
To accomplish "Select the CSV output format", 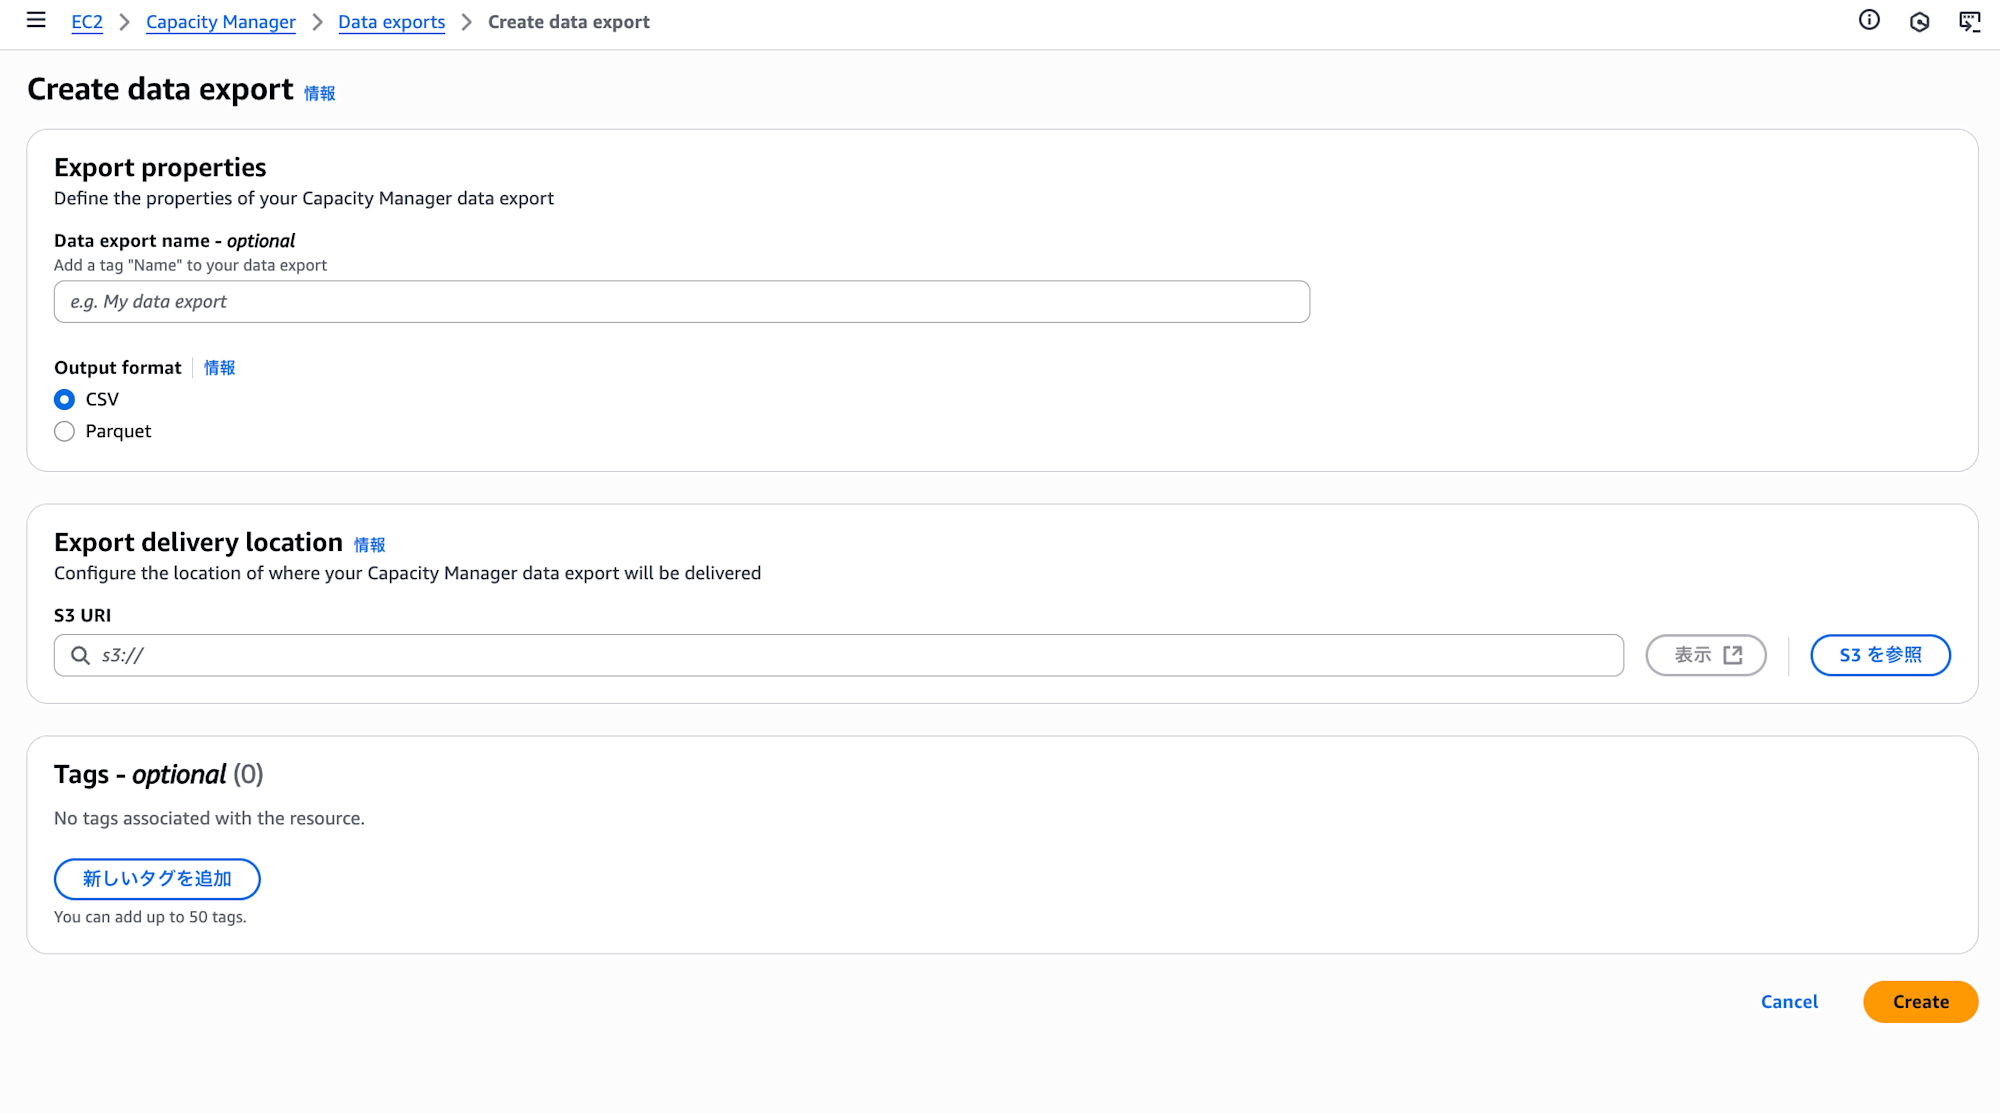I will (65, 400).
